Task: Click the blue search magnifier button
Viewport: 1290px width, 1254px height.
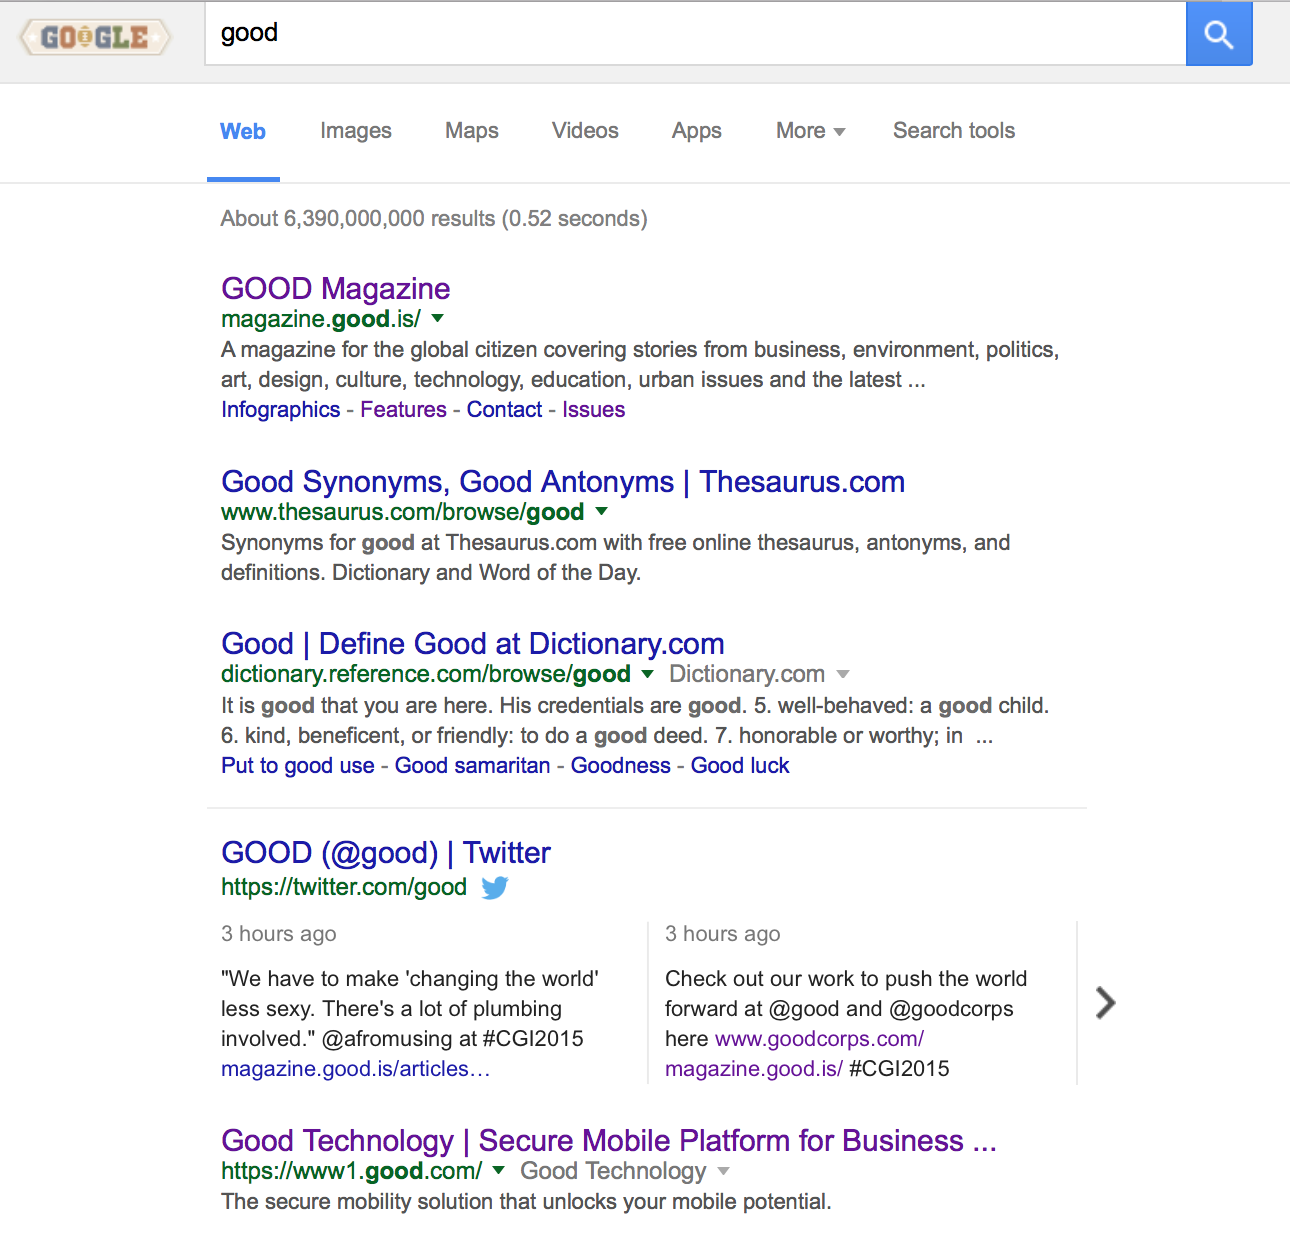Action: point(1218,34)
